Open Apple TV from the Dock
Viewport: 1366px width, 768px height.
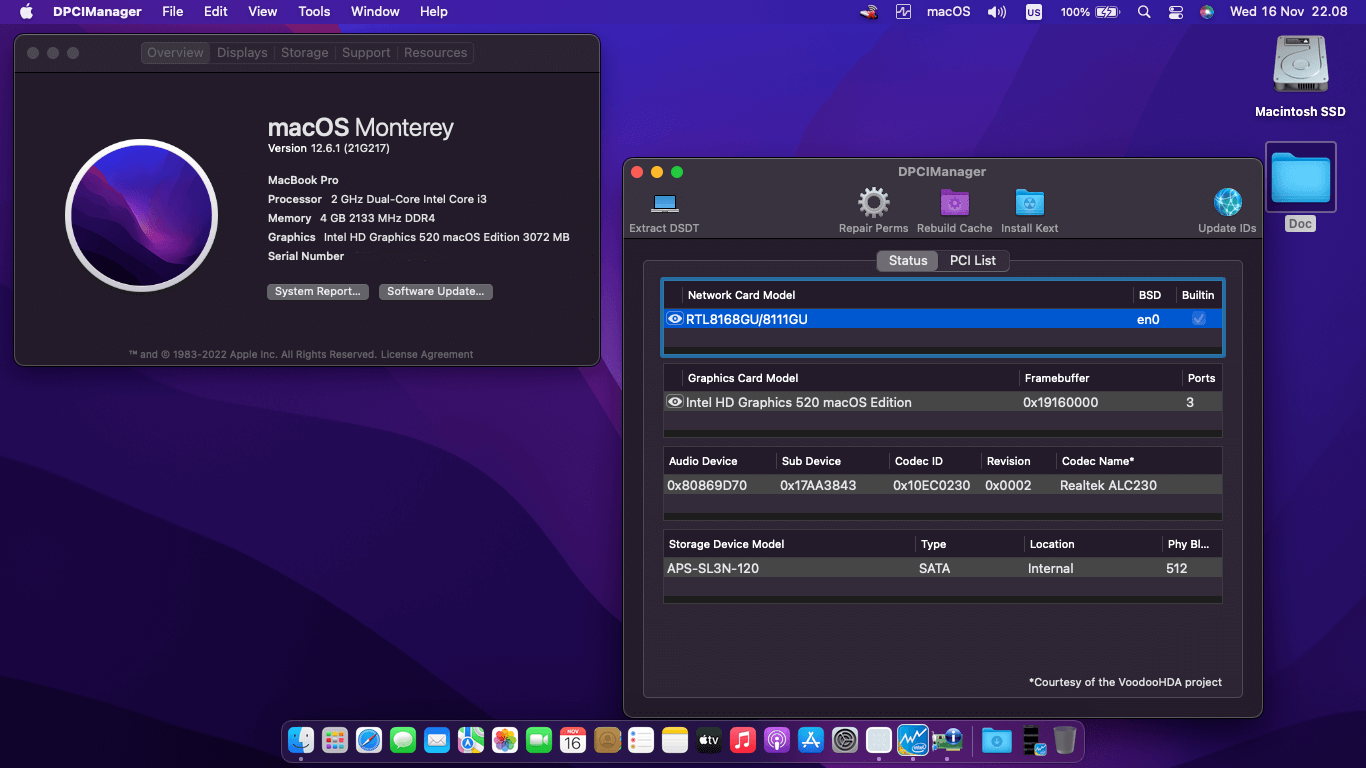(709, 740)
